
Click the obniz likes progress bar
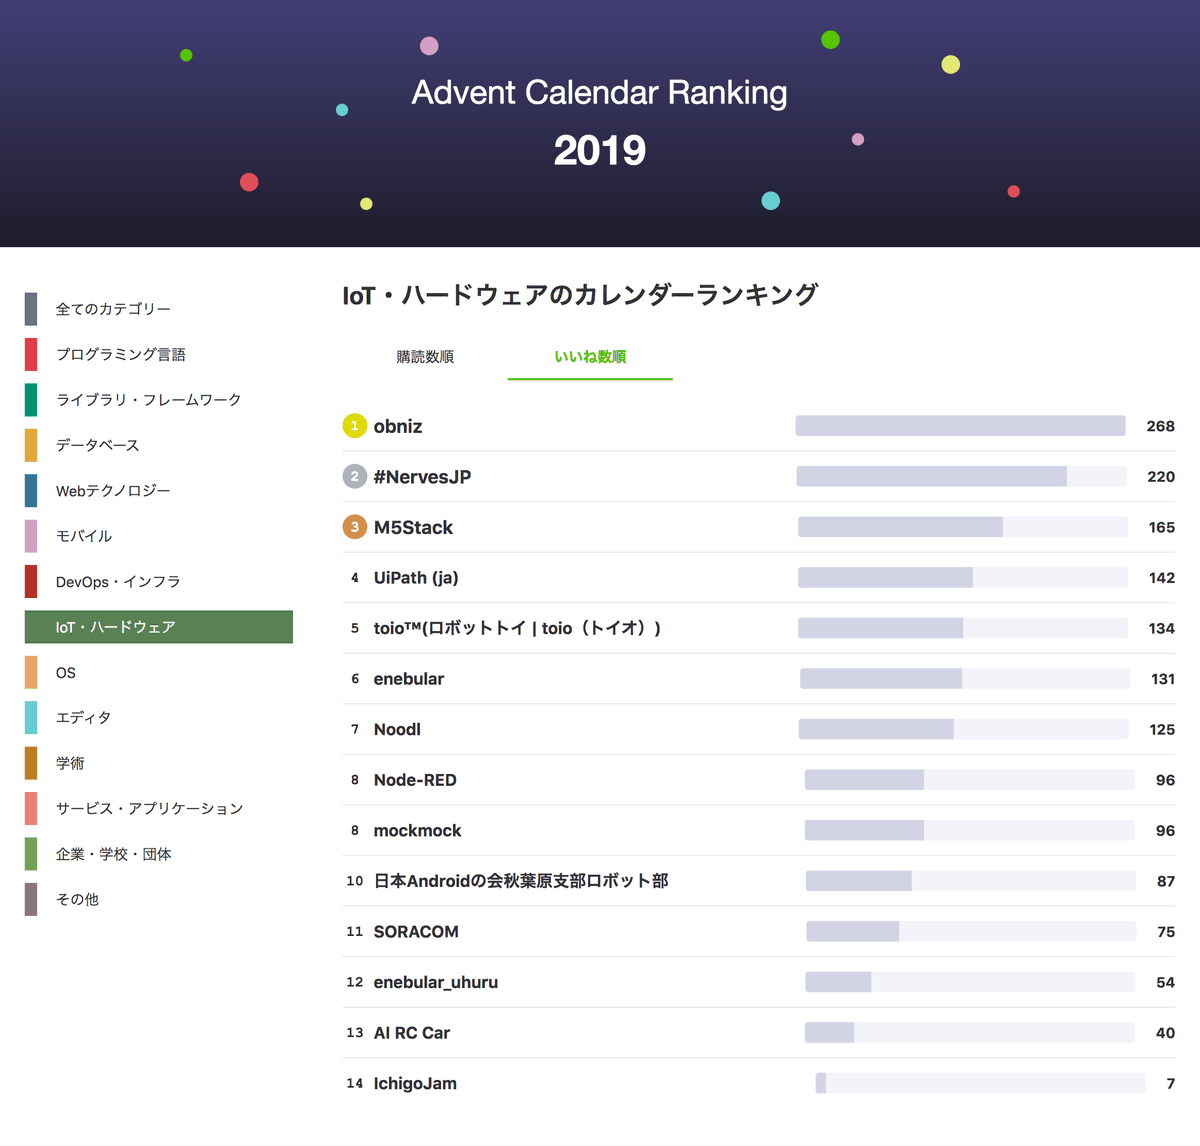961,426
